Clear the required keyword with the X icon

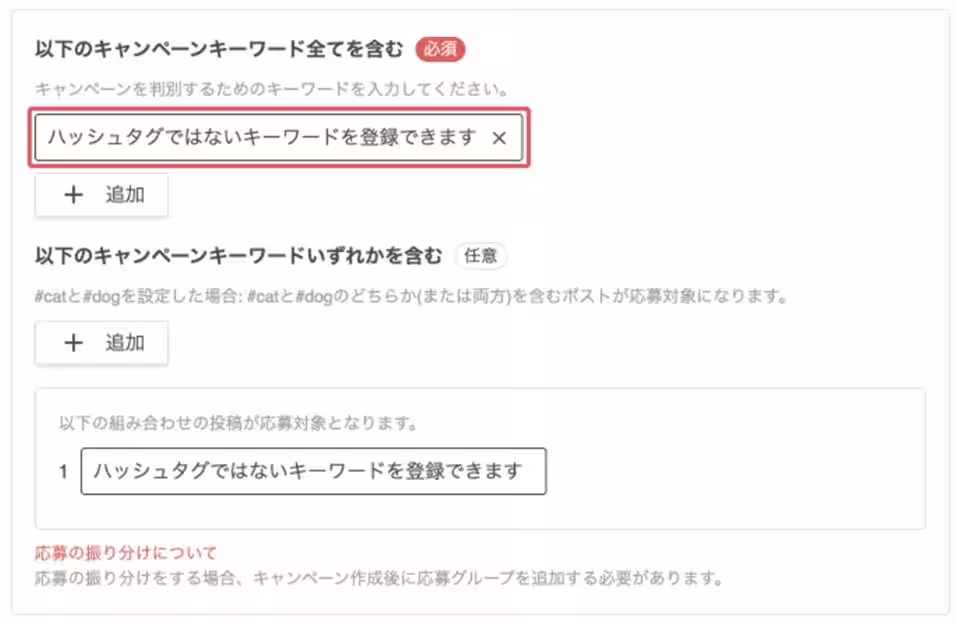(x=500, y=138)
